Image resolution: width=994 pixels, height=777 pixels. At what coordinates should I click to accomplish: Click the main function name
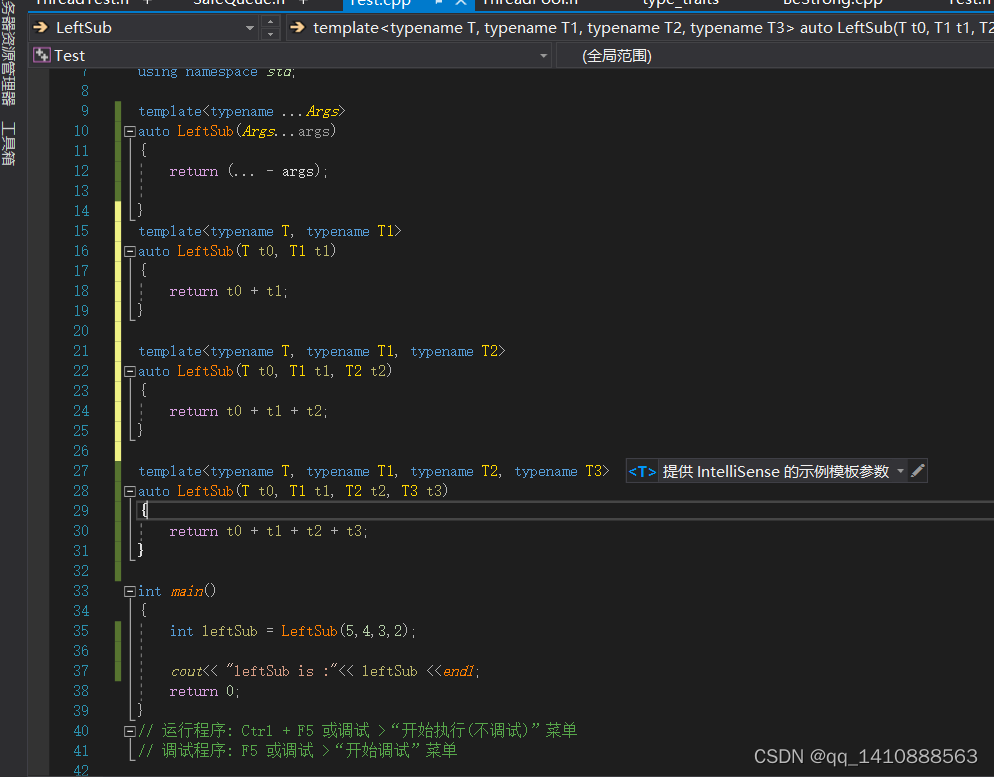pyautogui.click(x=187, y=591)
